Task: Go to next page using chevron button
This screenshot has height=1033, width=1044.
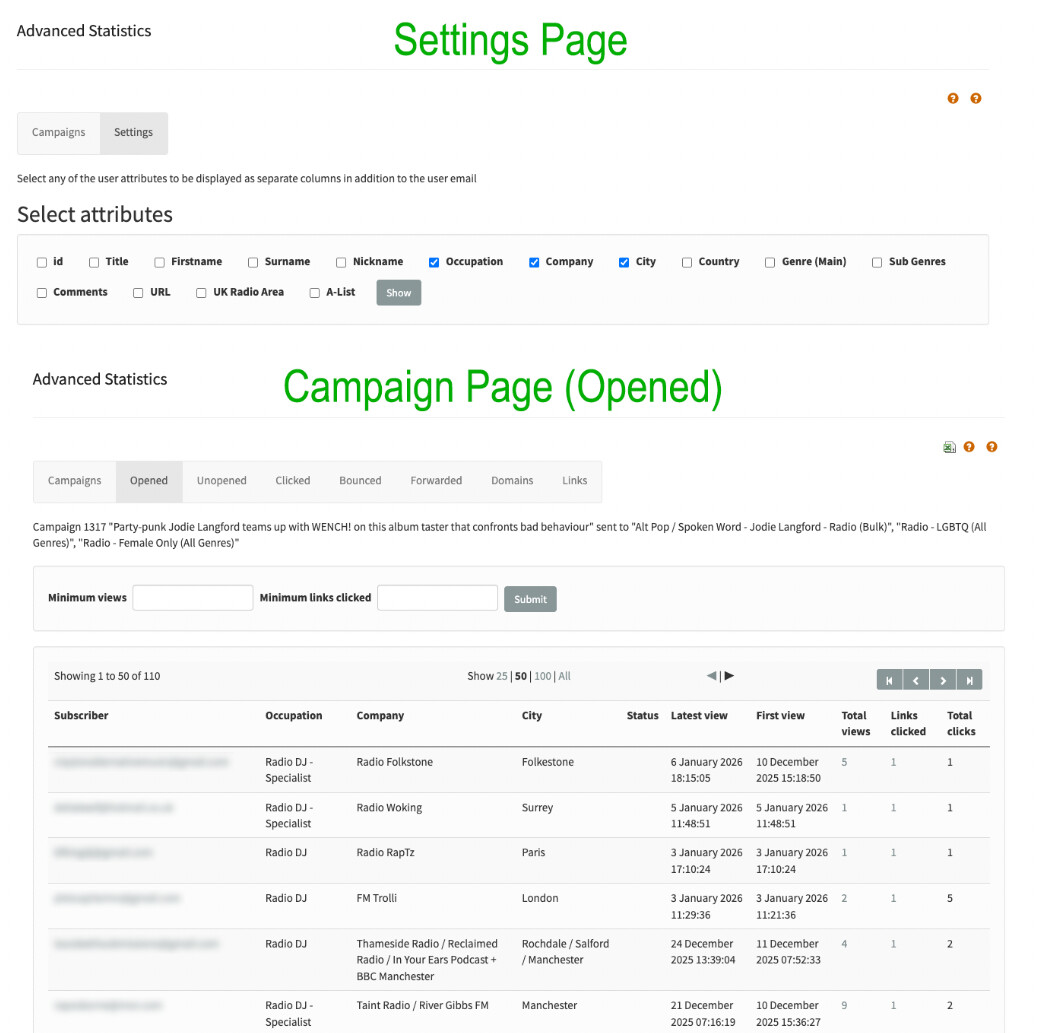Action: click(942, 680)
